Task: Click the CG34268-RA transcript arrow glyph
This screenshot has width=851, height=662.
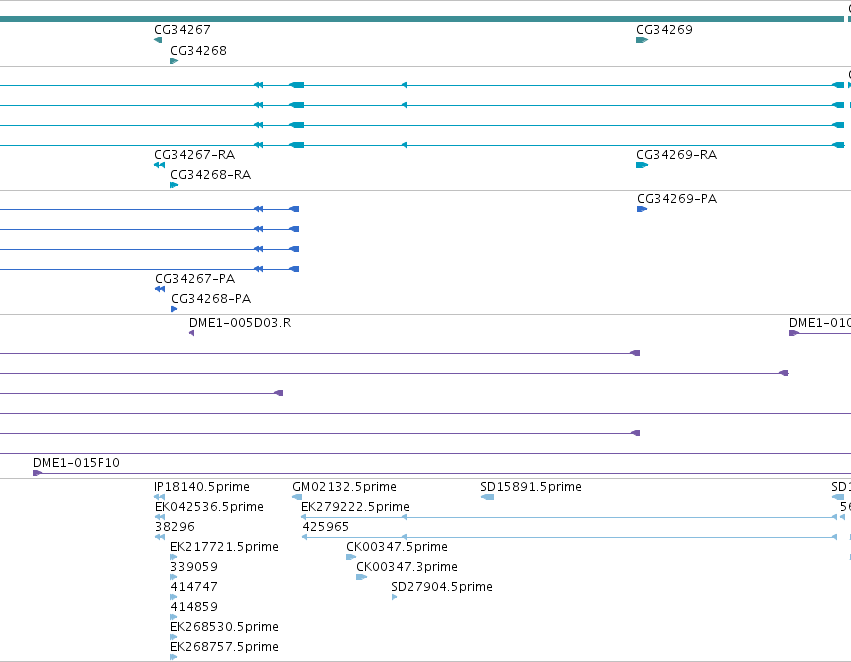Action: click(x=174, y=185)
